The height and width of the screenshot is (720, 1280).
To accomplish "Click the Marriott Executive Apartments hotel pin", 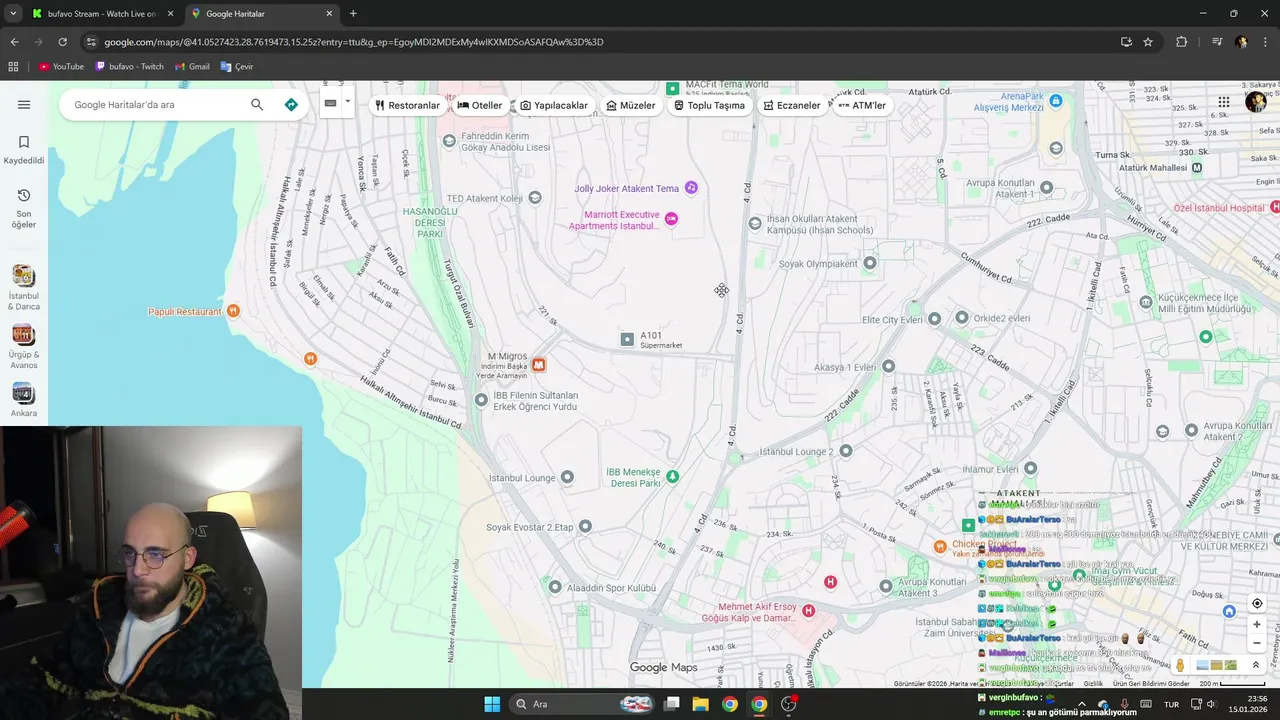I will point(671,219).
